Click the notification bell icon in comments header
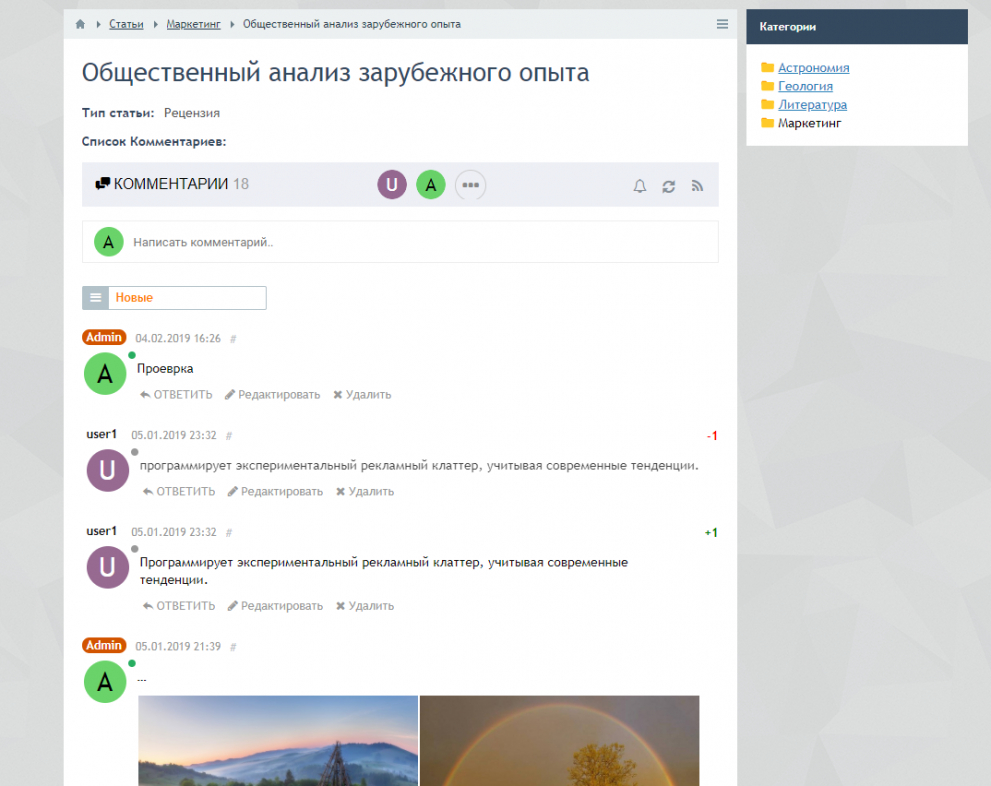Image resolution: width=991 pixels, height=786 pixels. (640, 186)
